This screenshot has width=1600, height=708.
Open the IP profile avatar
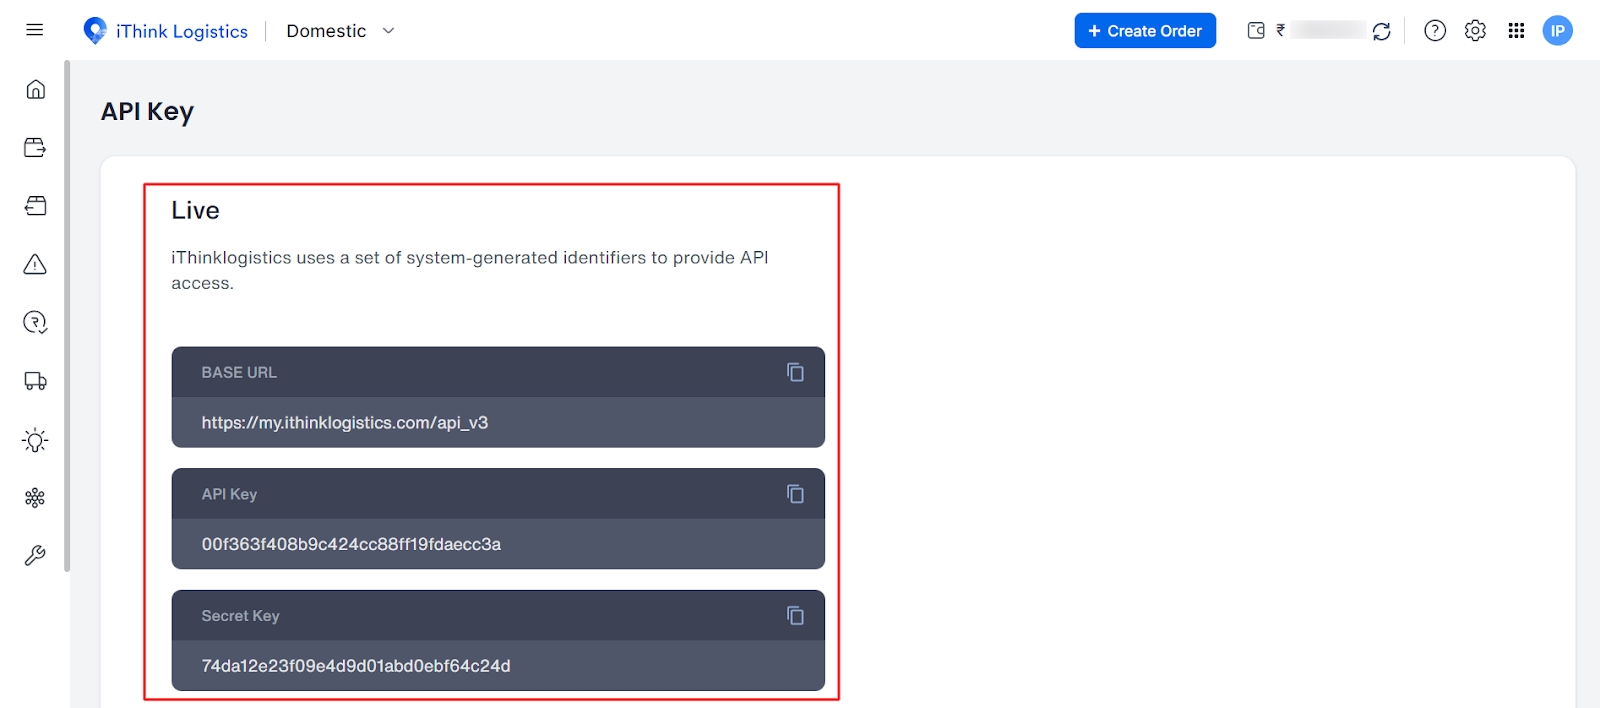(x=1557, y=31)
